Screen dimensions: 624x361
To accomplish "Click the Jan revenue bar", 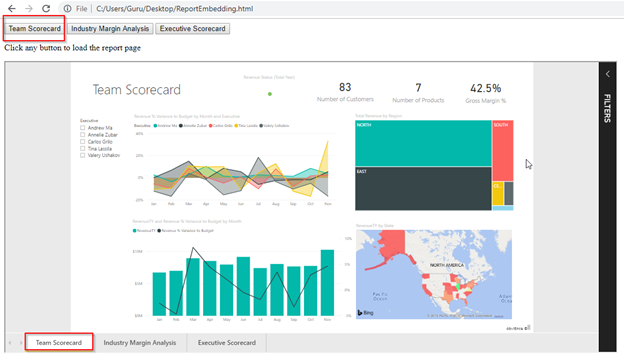I will (159, 294).
